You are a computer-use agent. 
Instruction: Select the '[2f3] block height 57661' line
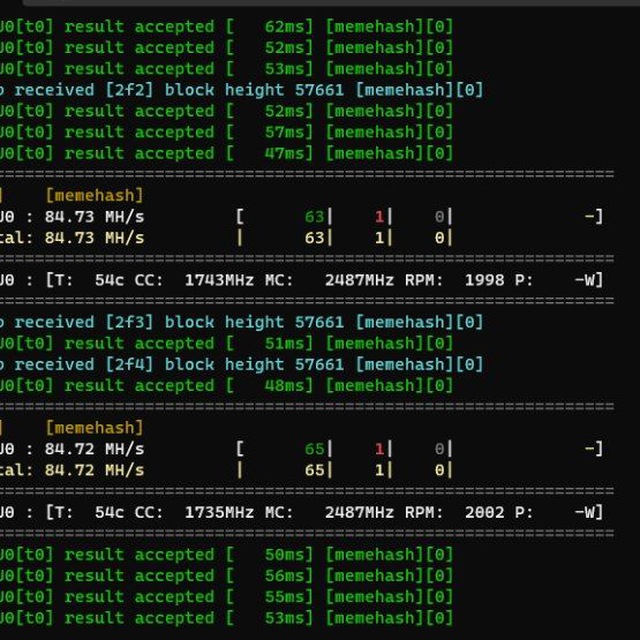(x=242, y=322)
